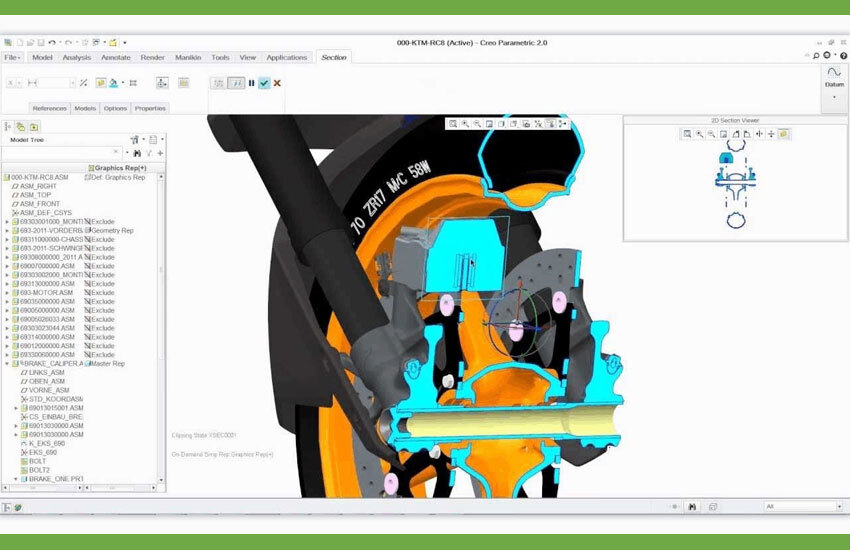The width and height of the screenshot is (850, 550).
Task: Open the Favorites navigator tab
Action: pyautogui.click(x=34, y=127)
